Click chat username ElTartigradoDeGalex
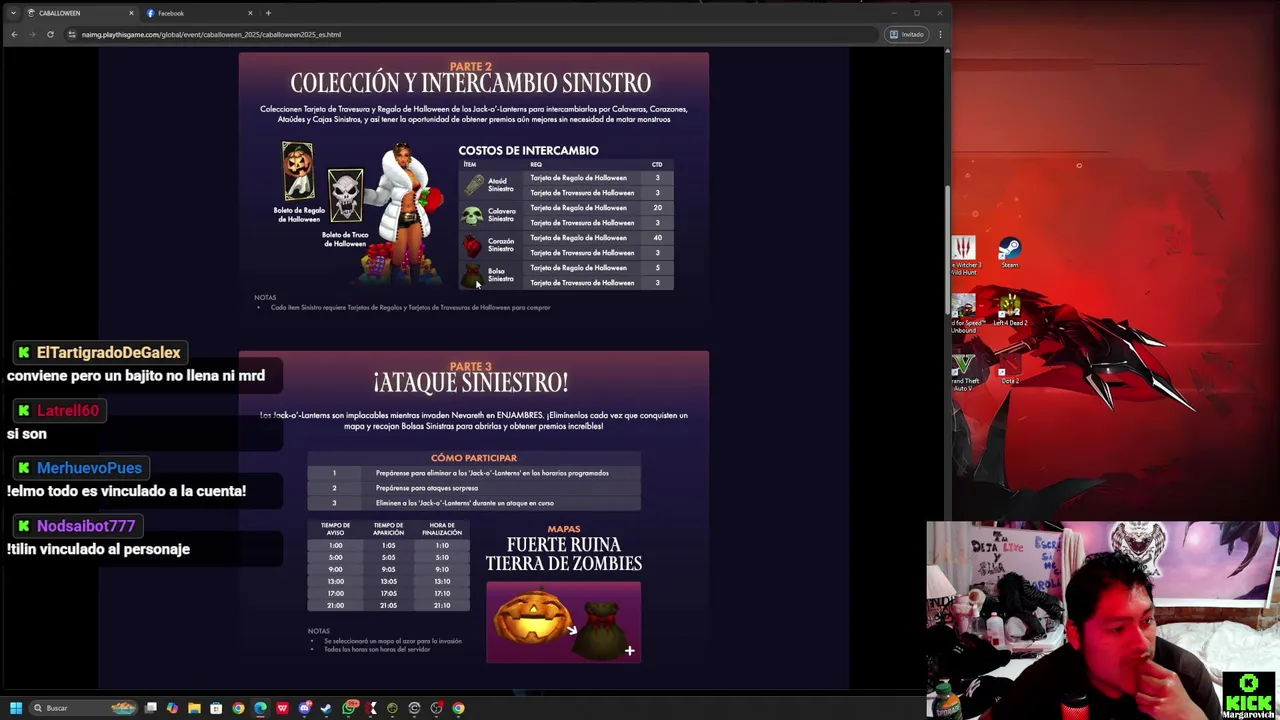Viewport: 1280px width, 720px height. click(x=108, y=352)
